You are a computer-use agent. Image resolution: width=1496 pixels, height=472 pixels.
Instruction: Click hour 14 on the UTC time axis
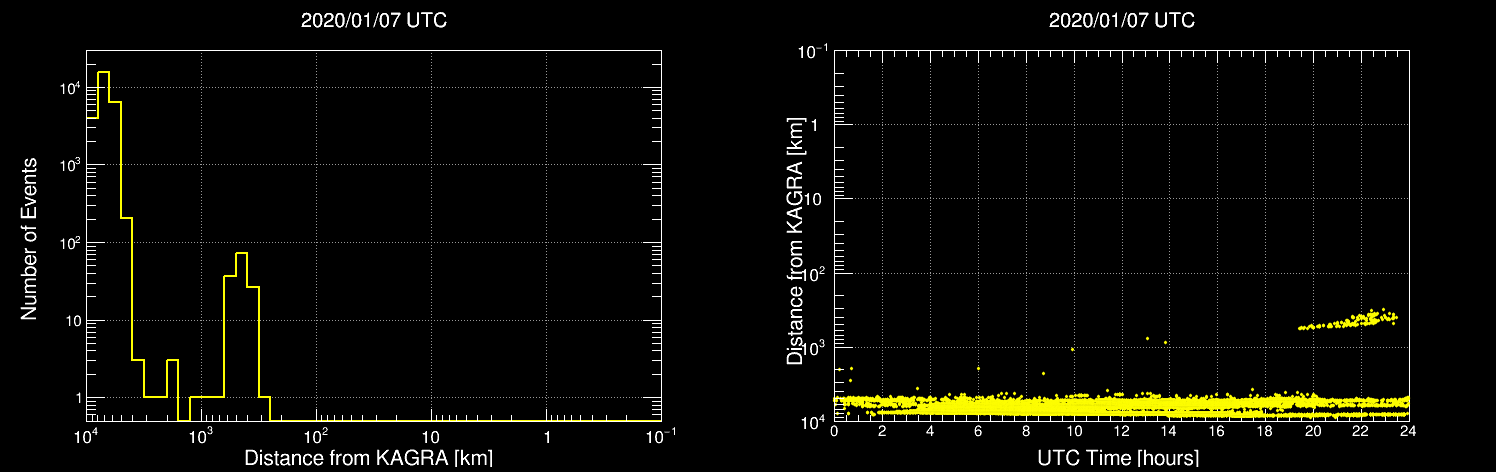coord(1169,431)
